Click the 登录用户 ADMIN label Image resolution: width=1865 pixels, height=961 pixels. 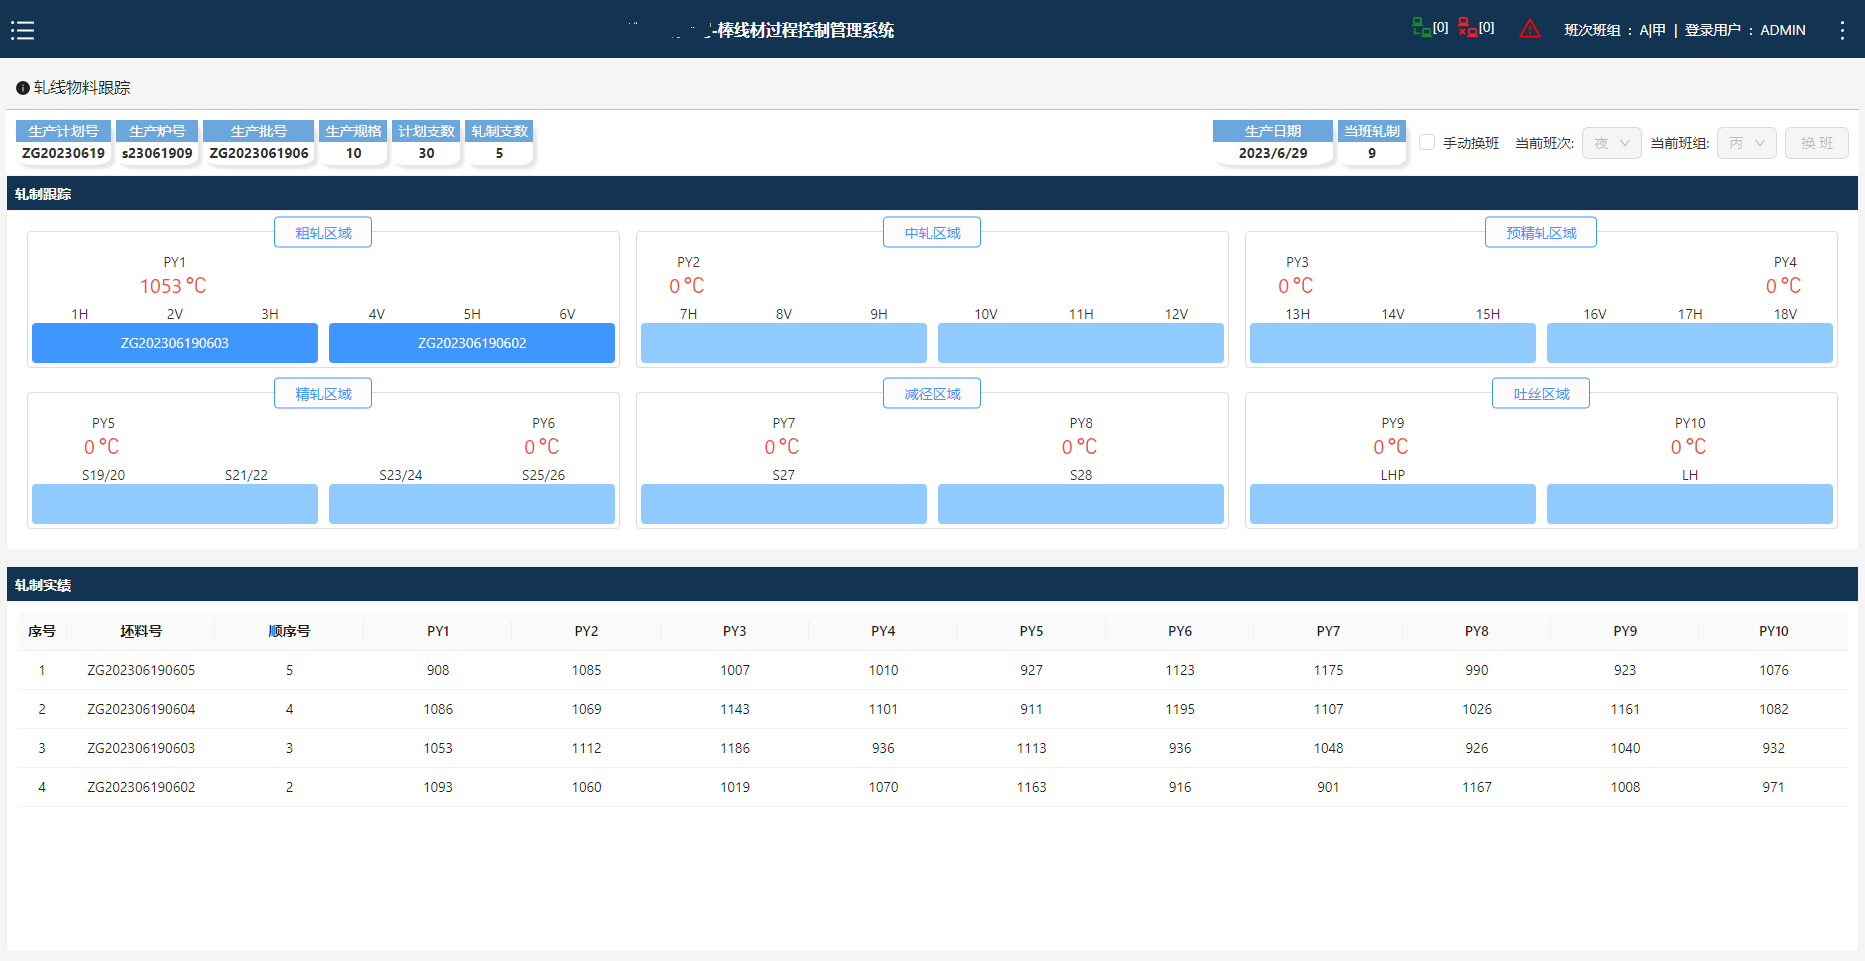pyautogui.click(x=1745, y=30)
